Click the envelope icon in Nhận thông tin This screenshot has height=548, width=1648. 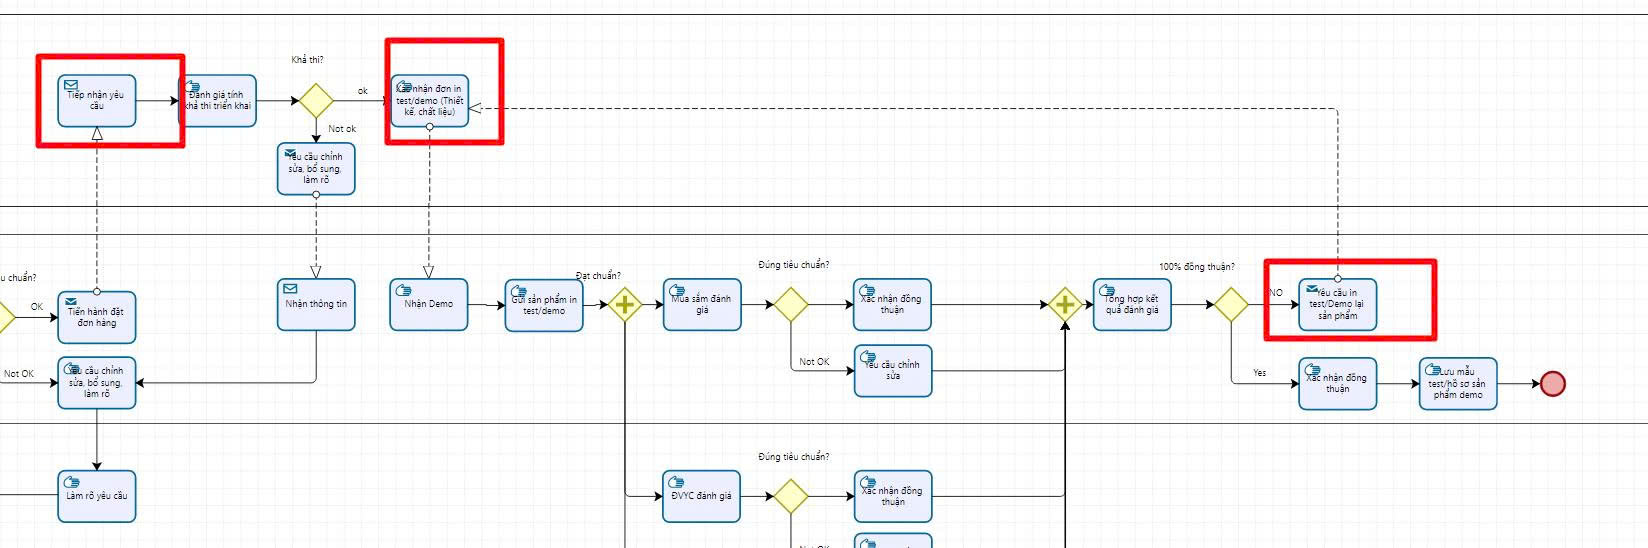(291, 289)
